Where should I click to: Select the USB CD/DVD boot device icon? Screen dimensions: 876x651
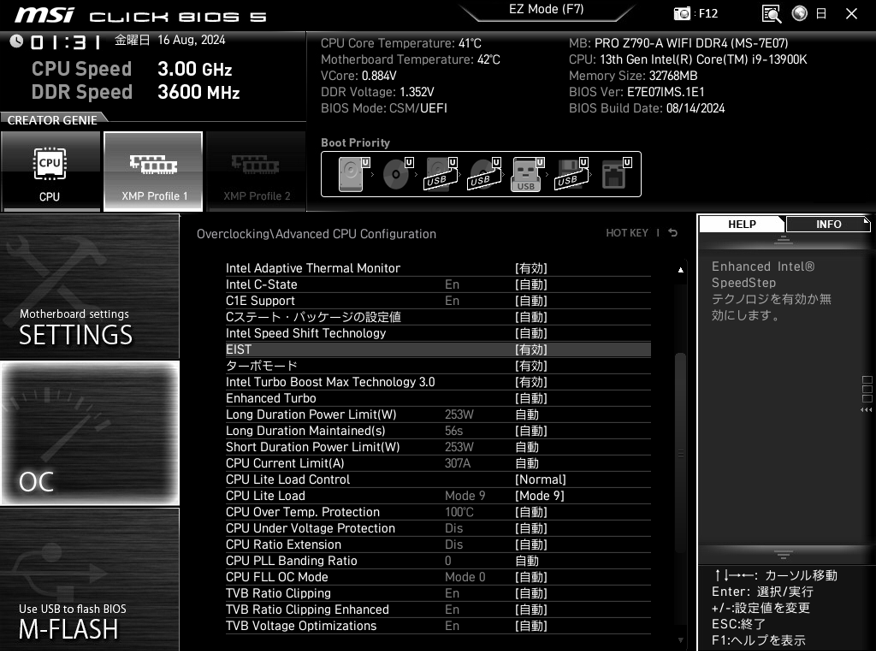pos(484,174)
